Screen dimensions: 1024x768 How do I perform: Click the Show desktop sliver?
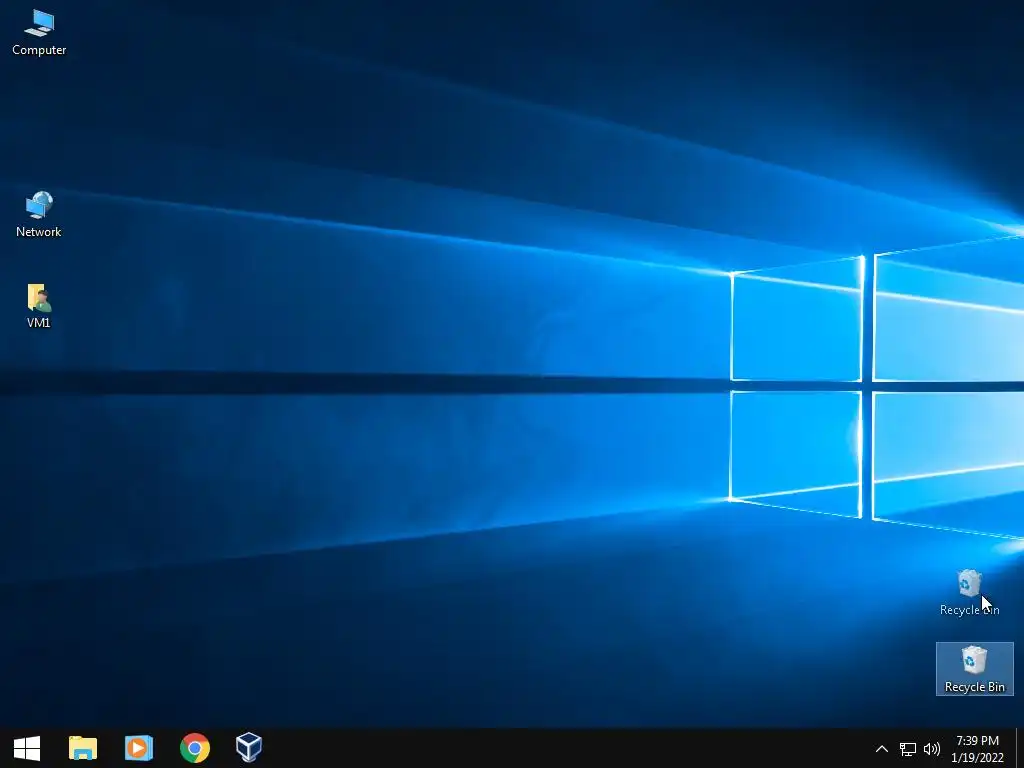click(x=1020, y=748)
